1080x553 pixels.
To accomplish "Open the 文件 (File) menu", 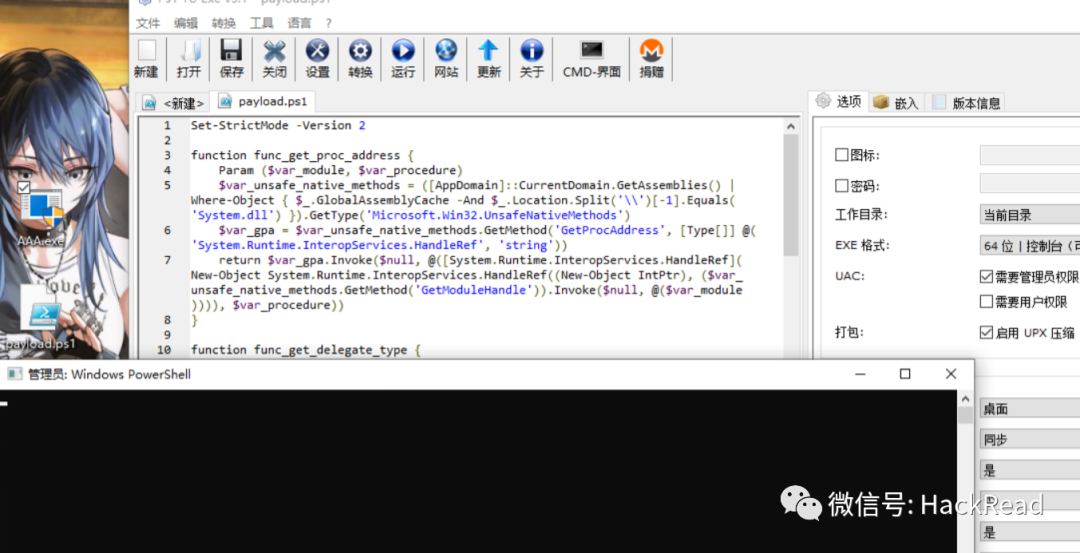I will [x=147, y=23].
